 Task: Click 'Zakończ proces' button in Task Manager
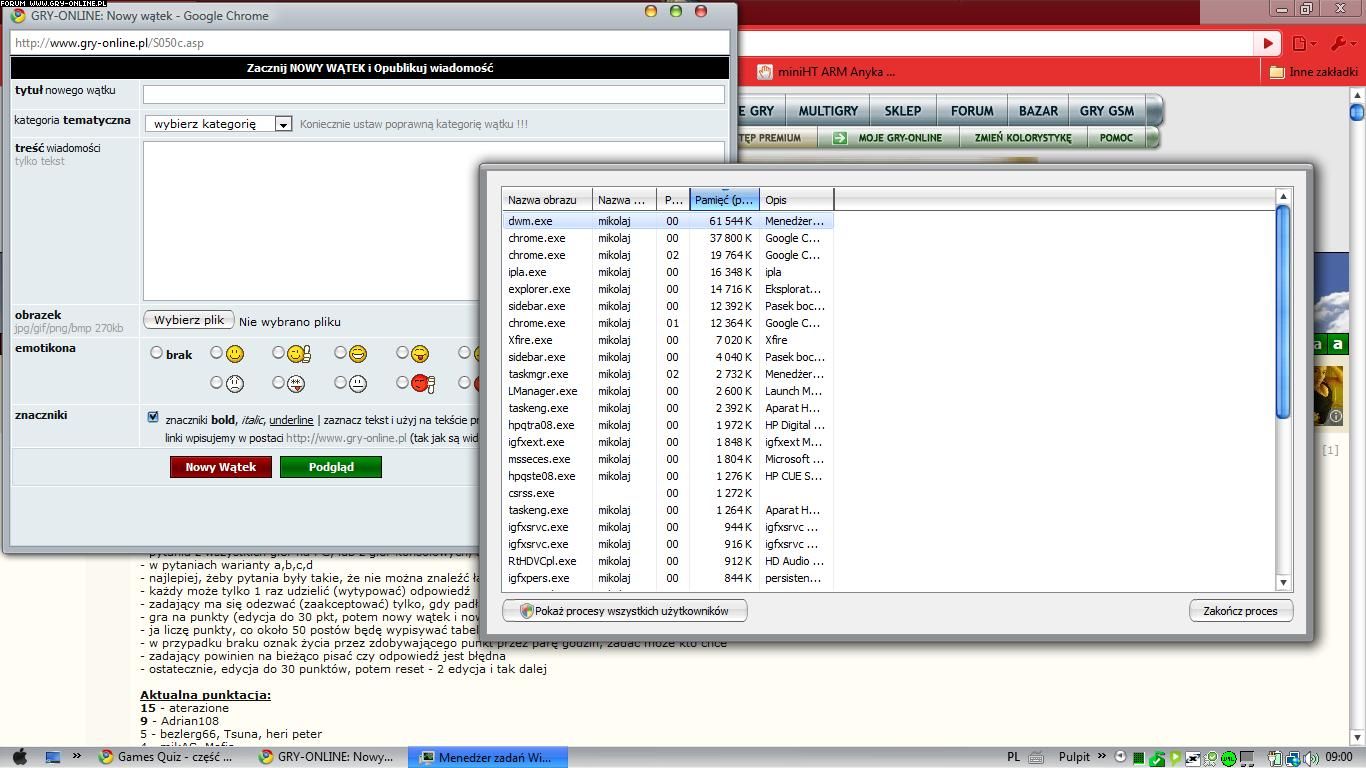[1241, 611]
